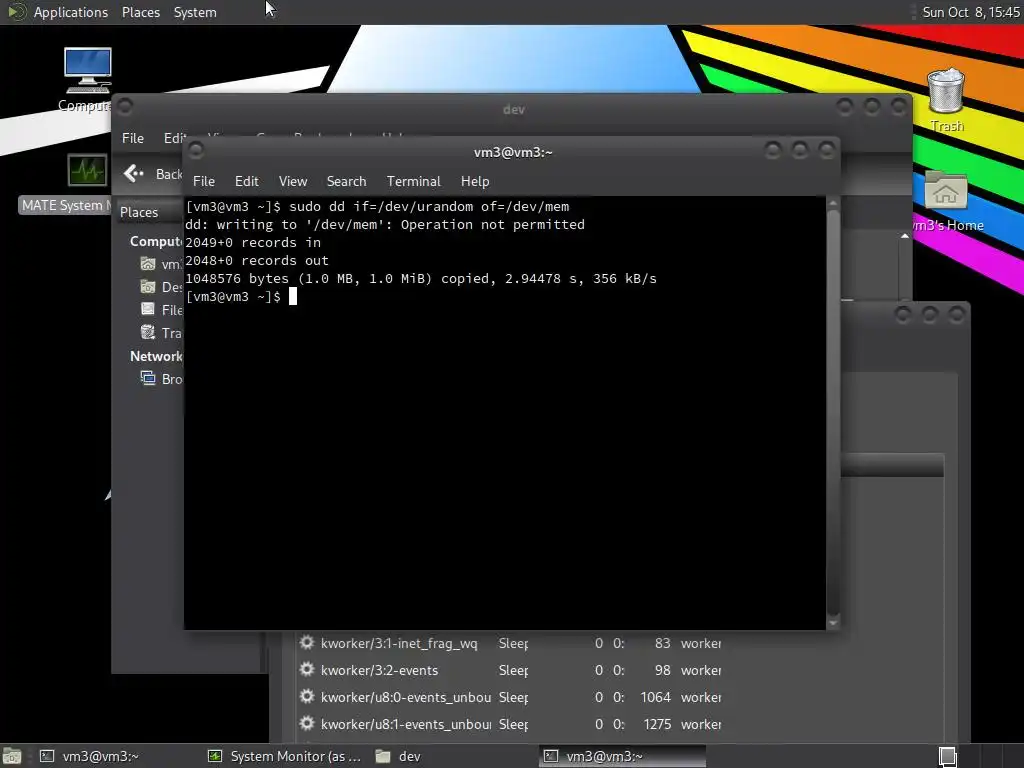This screenshot has height=768, width=1024.
Task: Click the sudo dd command line text
Action: point(429,207)
